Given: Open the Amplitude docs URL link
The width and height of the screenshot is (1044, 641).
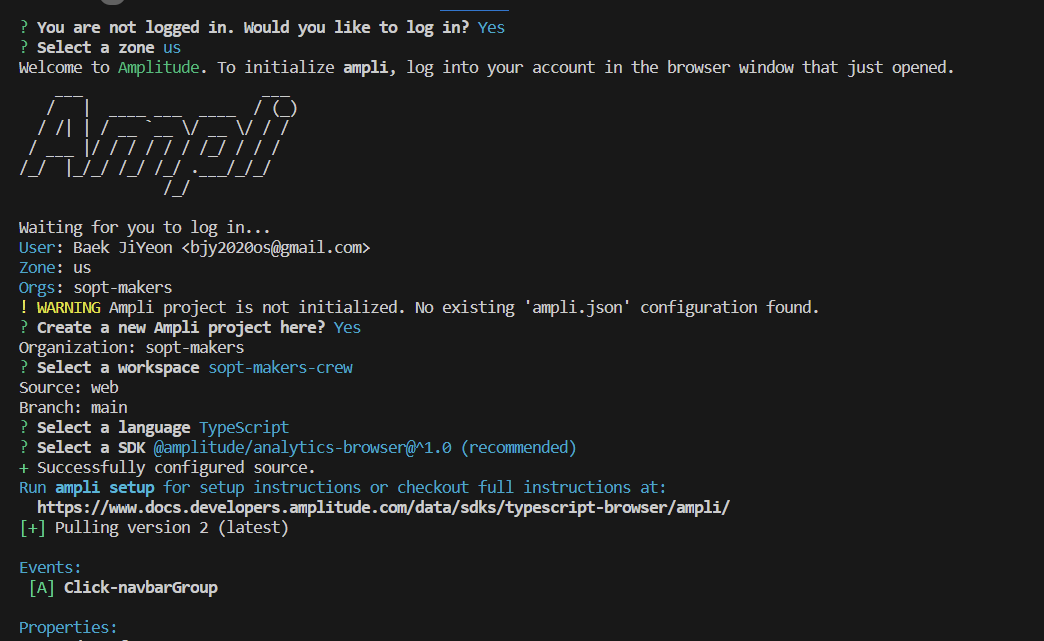Looking at the screenshot, I should pyautogui.click(x=384, y=507).
